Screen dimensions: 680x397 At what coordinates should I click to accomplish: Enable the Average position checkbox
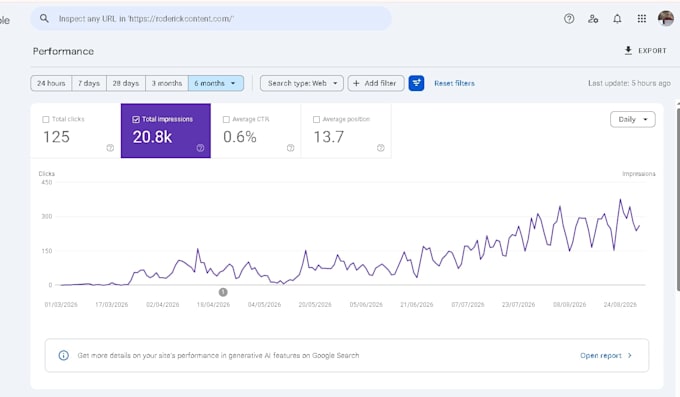click(316, 119)
